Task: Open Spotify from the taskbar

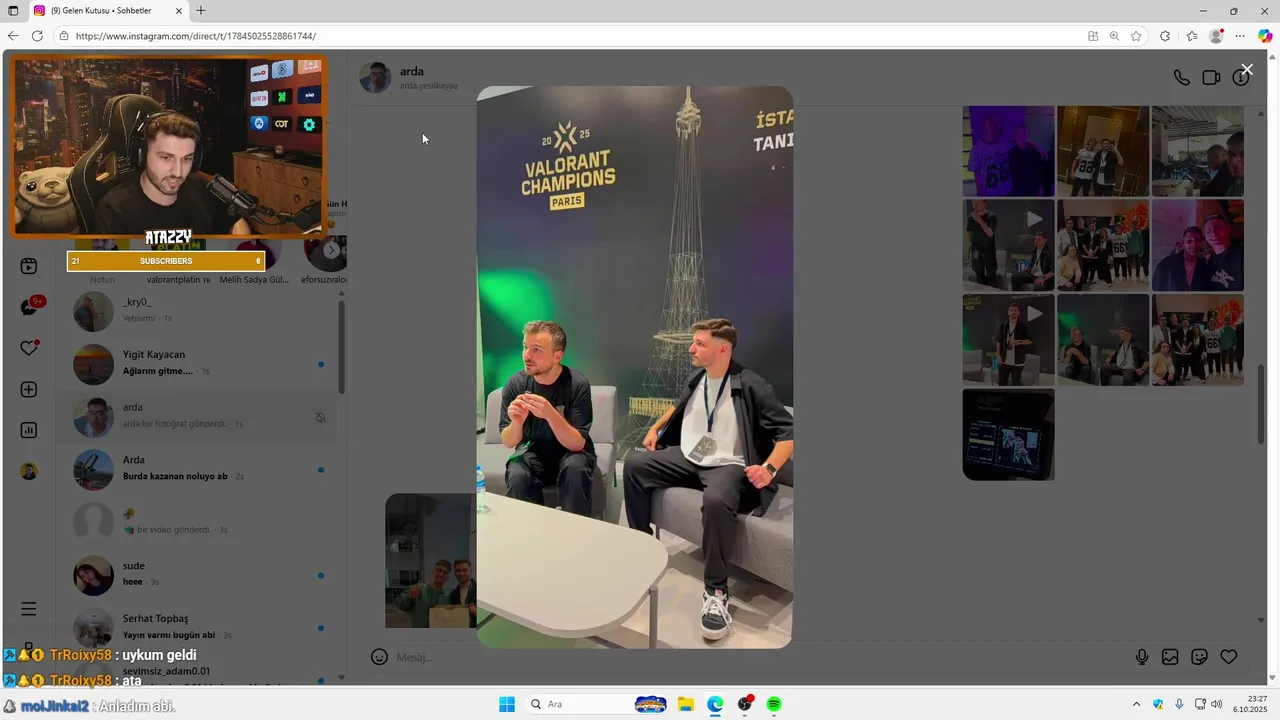Action: (x=774, y=704)
